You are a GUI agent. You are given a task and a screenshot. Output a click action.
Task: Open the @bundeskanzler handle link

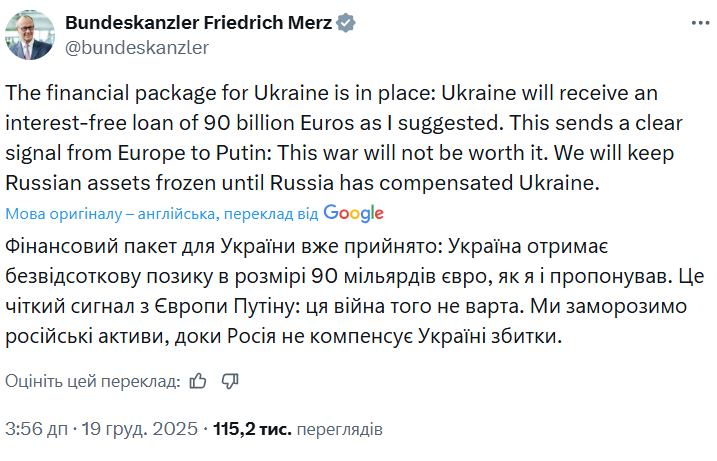136,46
